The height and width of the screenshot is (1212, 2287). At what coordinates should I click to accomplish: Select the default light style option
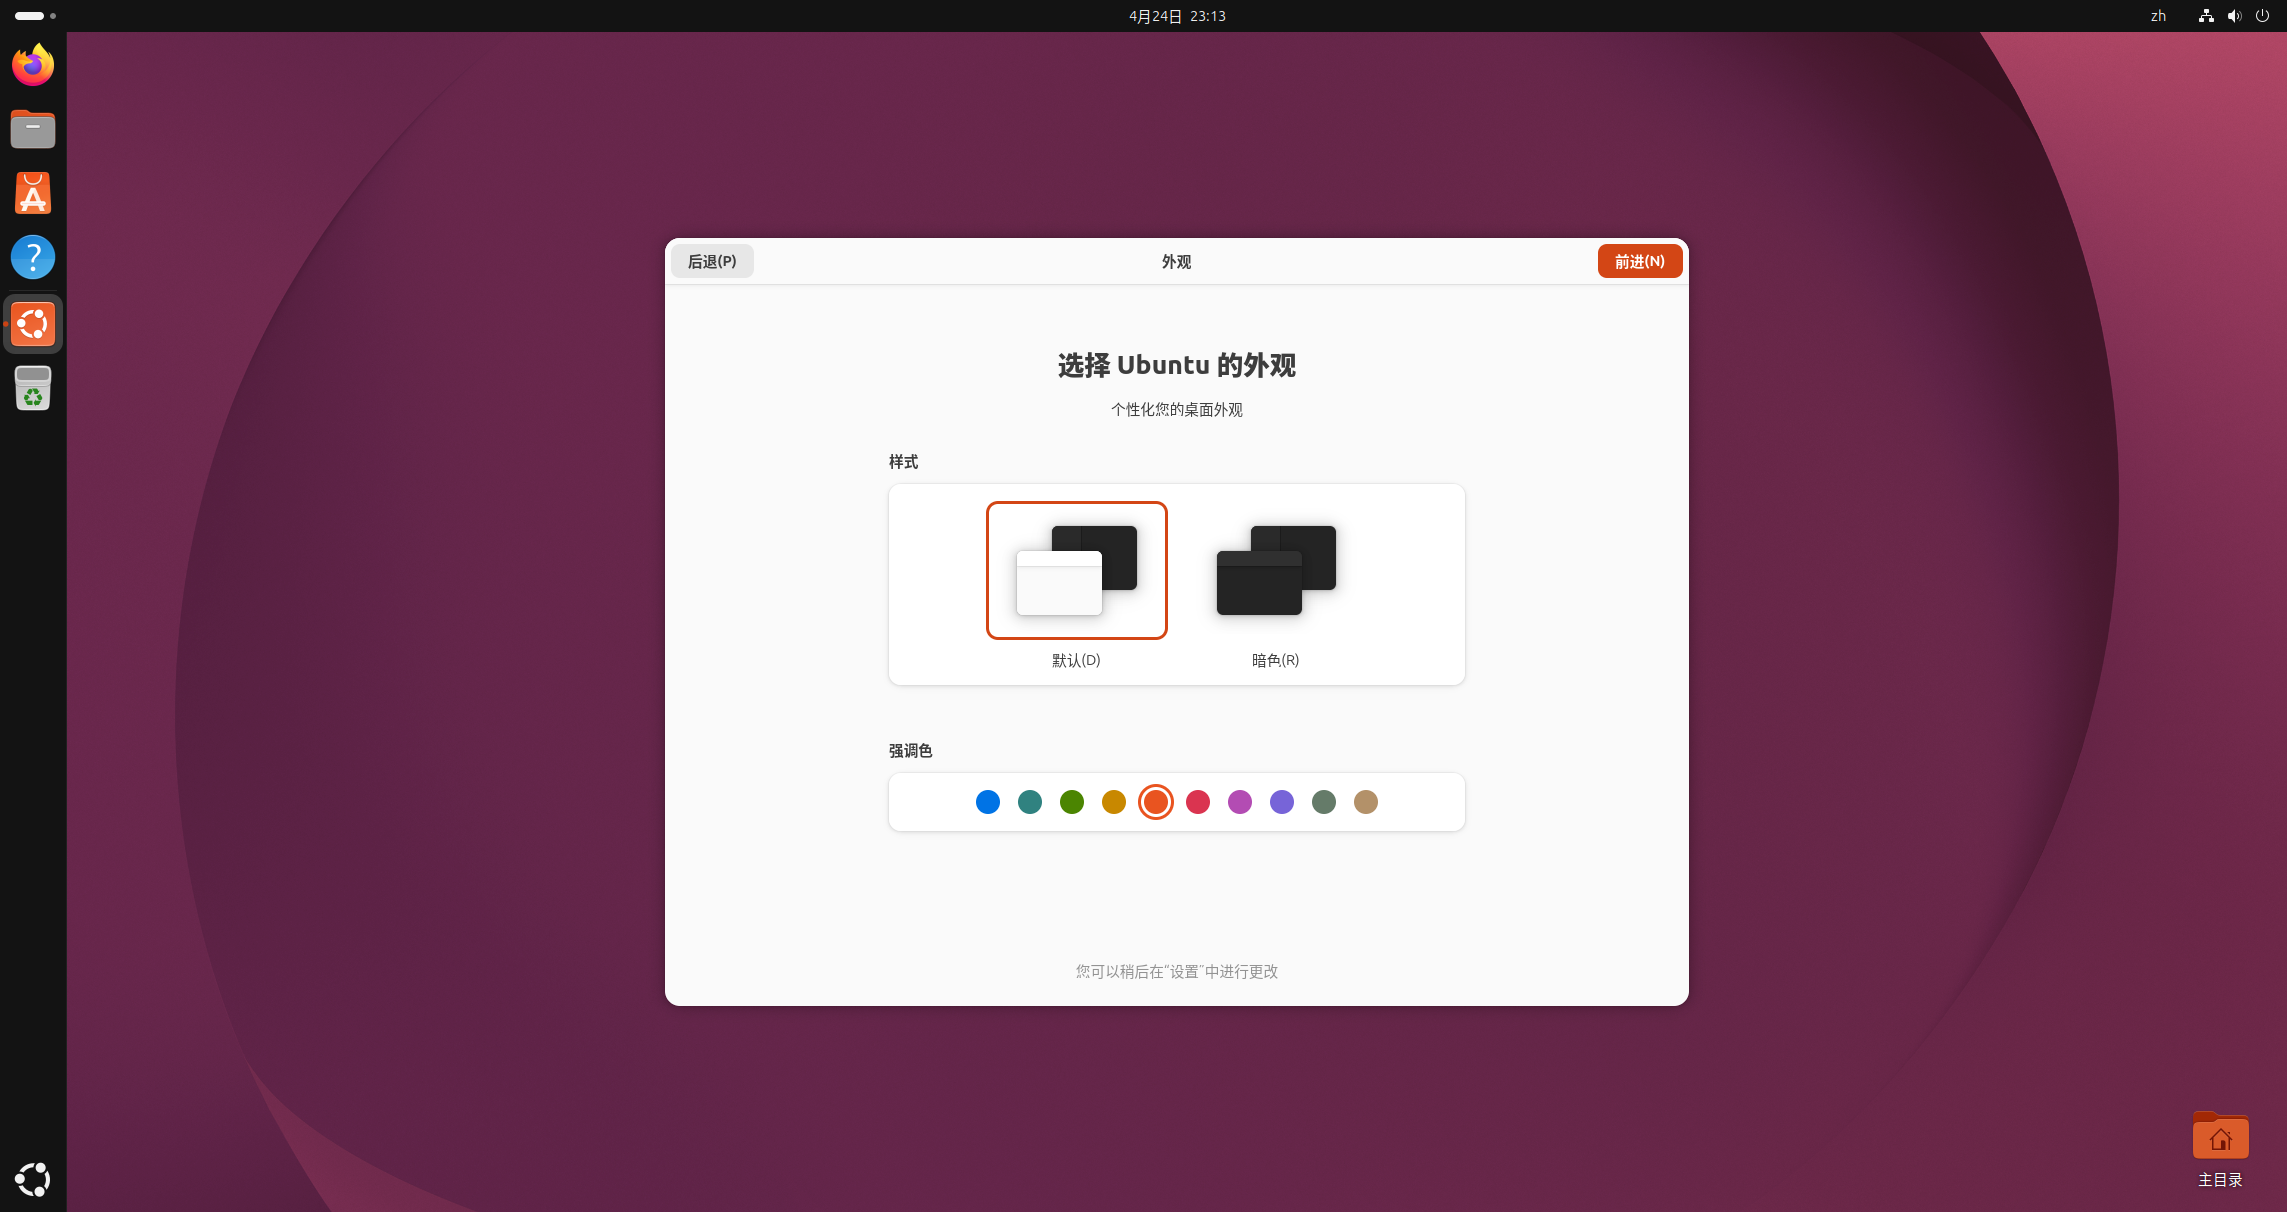pyautogui.click(x=1076, y=570)
